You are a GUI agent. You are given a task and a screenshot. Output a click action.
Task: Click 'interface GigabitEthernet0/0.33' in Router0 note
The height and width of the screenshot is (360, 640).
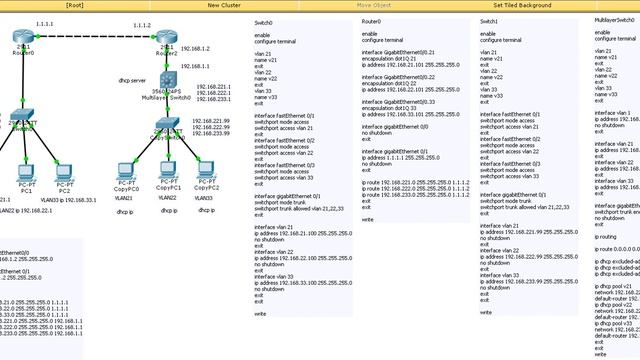pos(398,102)
